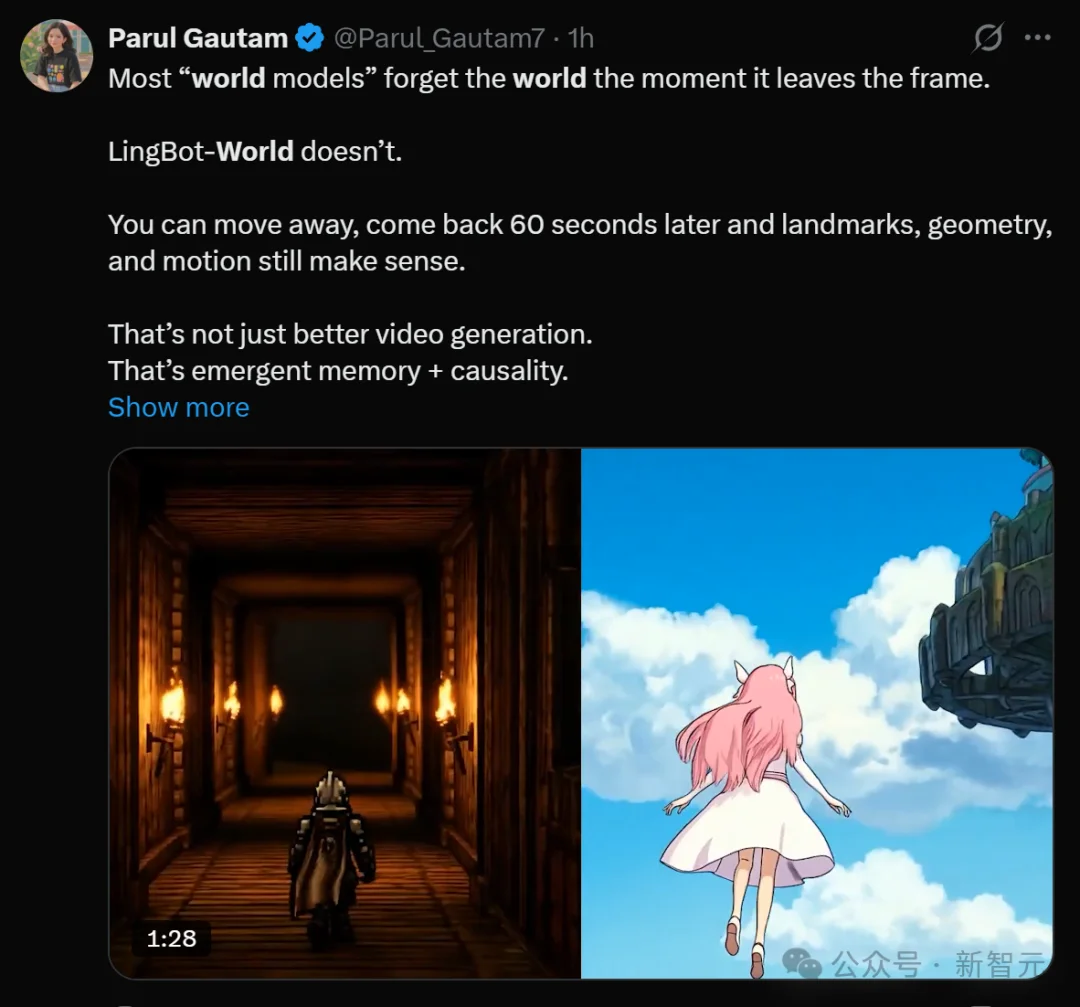Click the Parul Gautam display name

pyautogui.click(x=198, y=38)
